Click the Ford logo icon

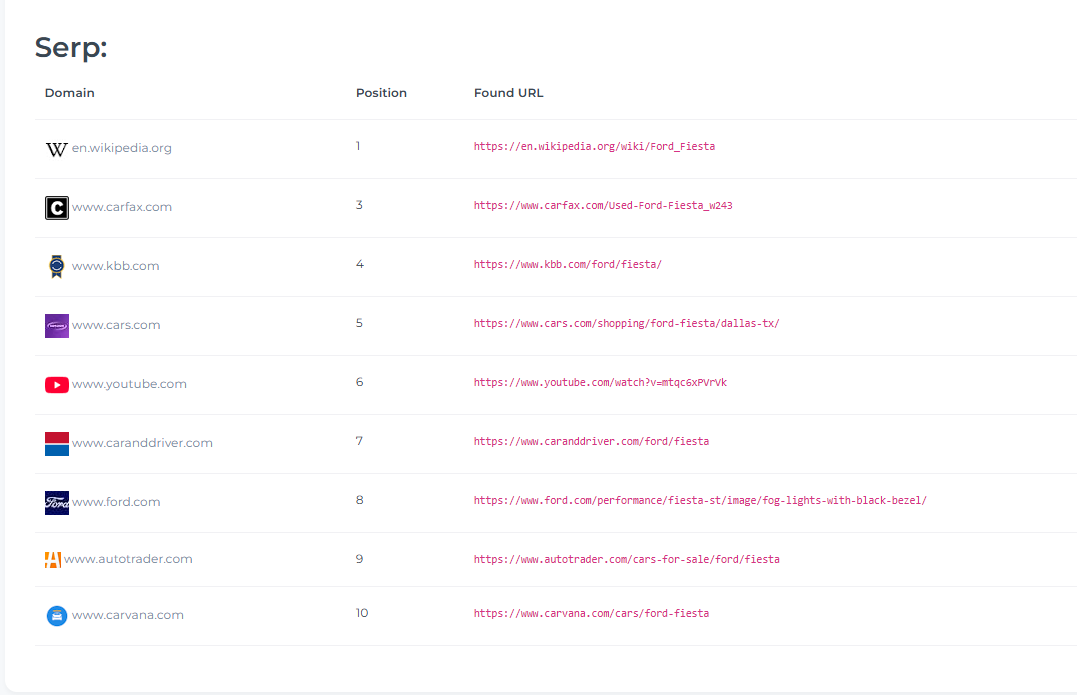point(56,502)
